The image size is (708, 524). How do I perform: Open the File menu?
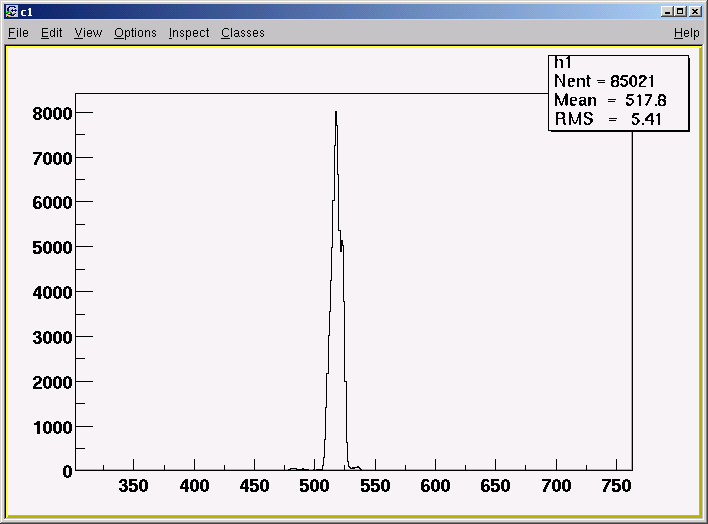19,33
